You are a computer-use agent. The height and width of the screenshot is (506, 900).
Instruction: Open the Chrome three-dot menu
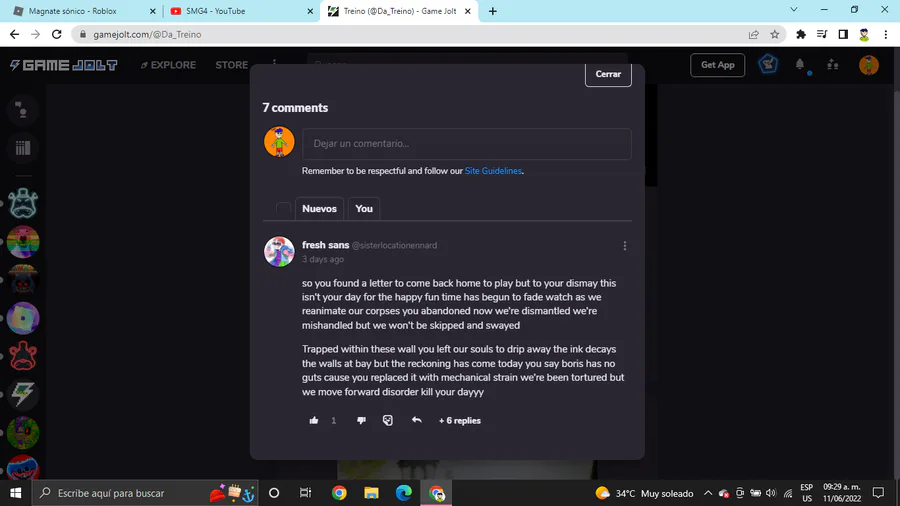point(886,34)
